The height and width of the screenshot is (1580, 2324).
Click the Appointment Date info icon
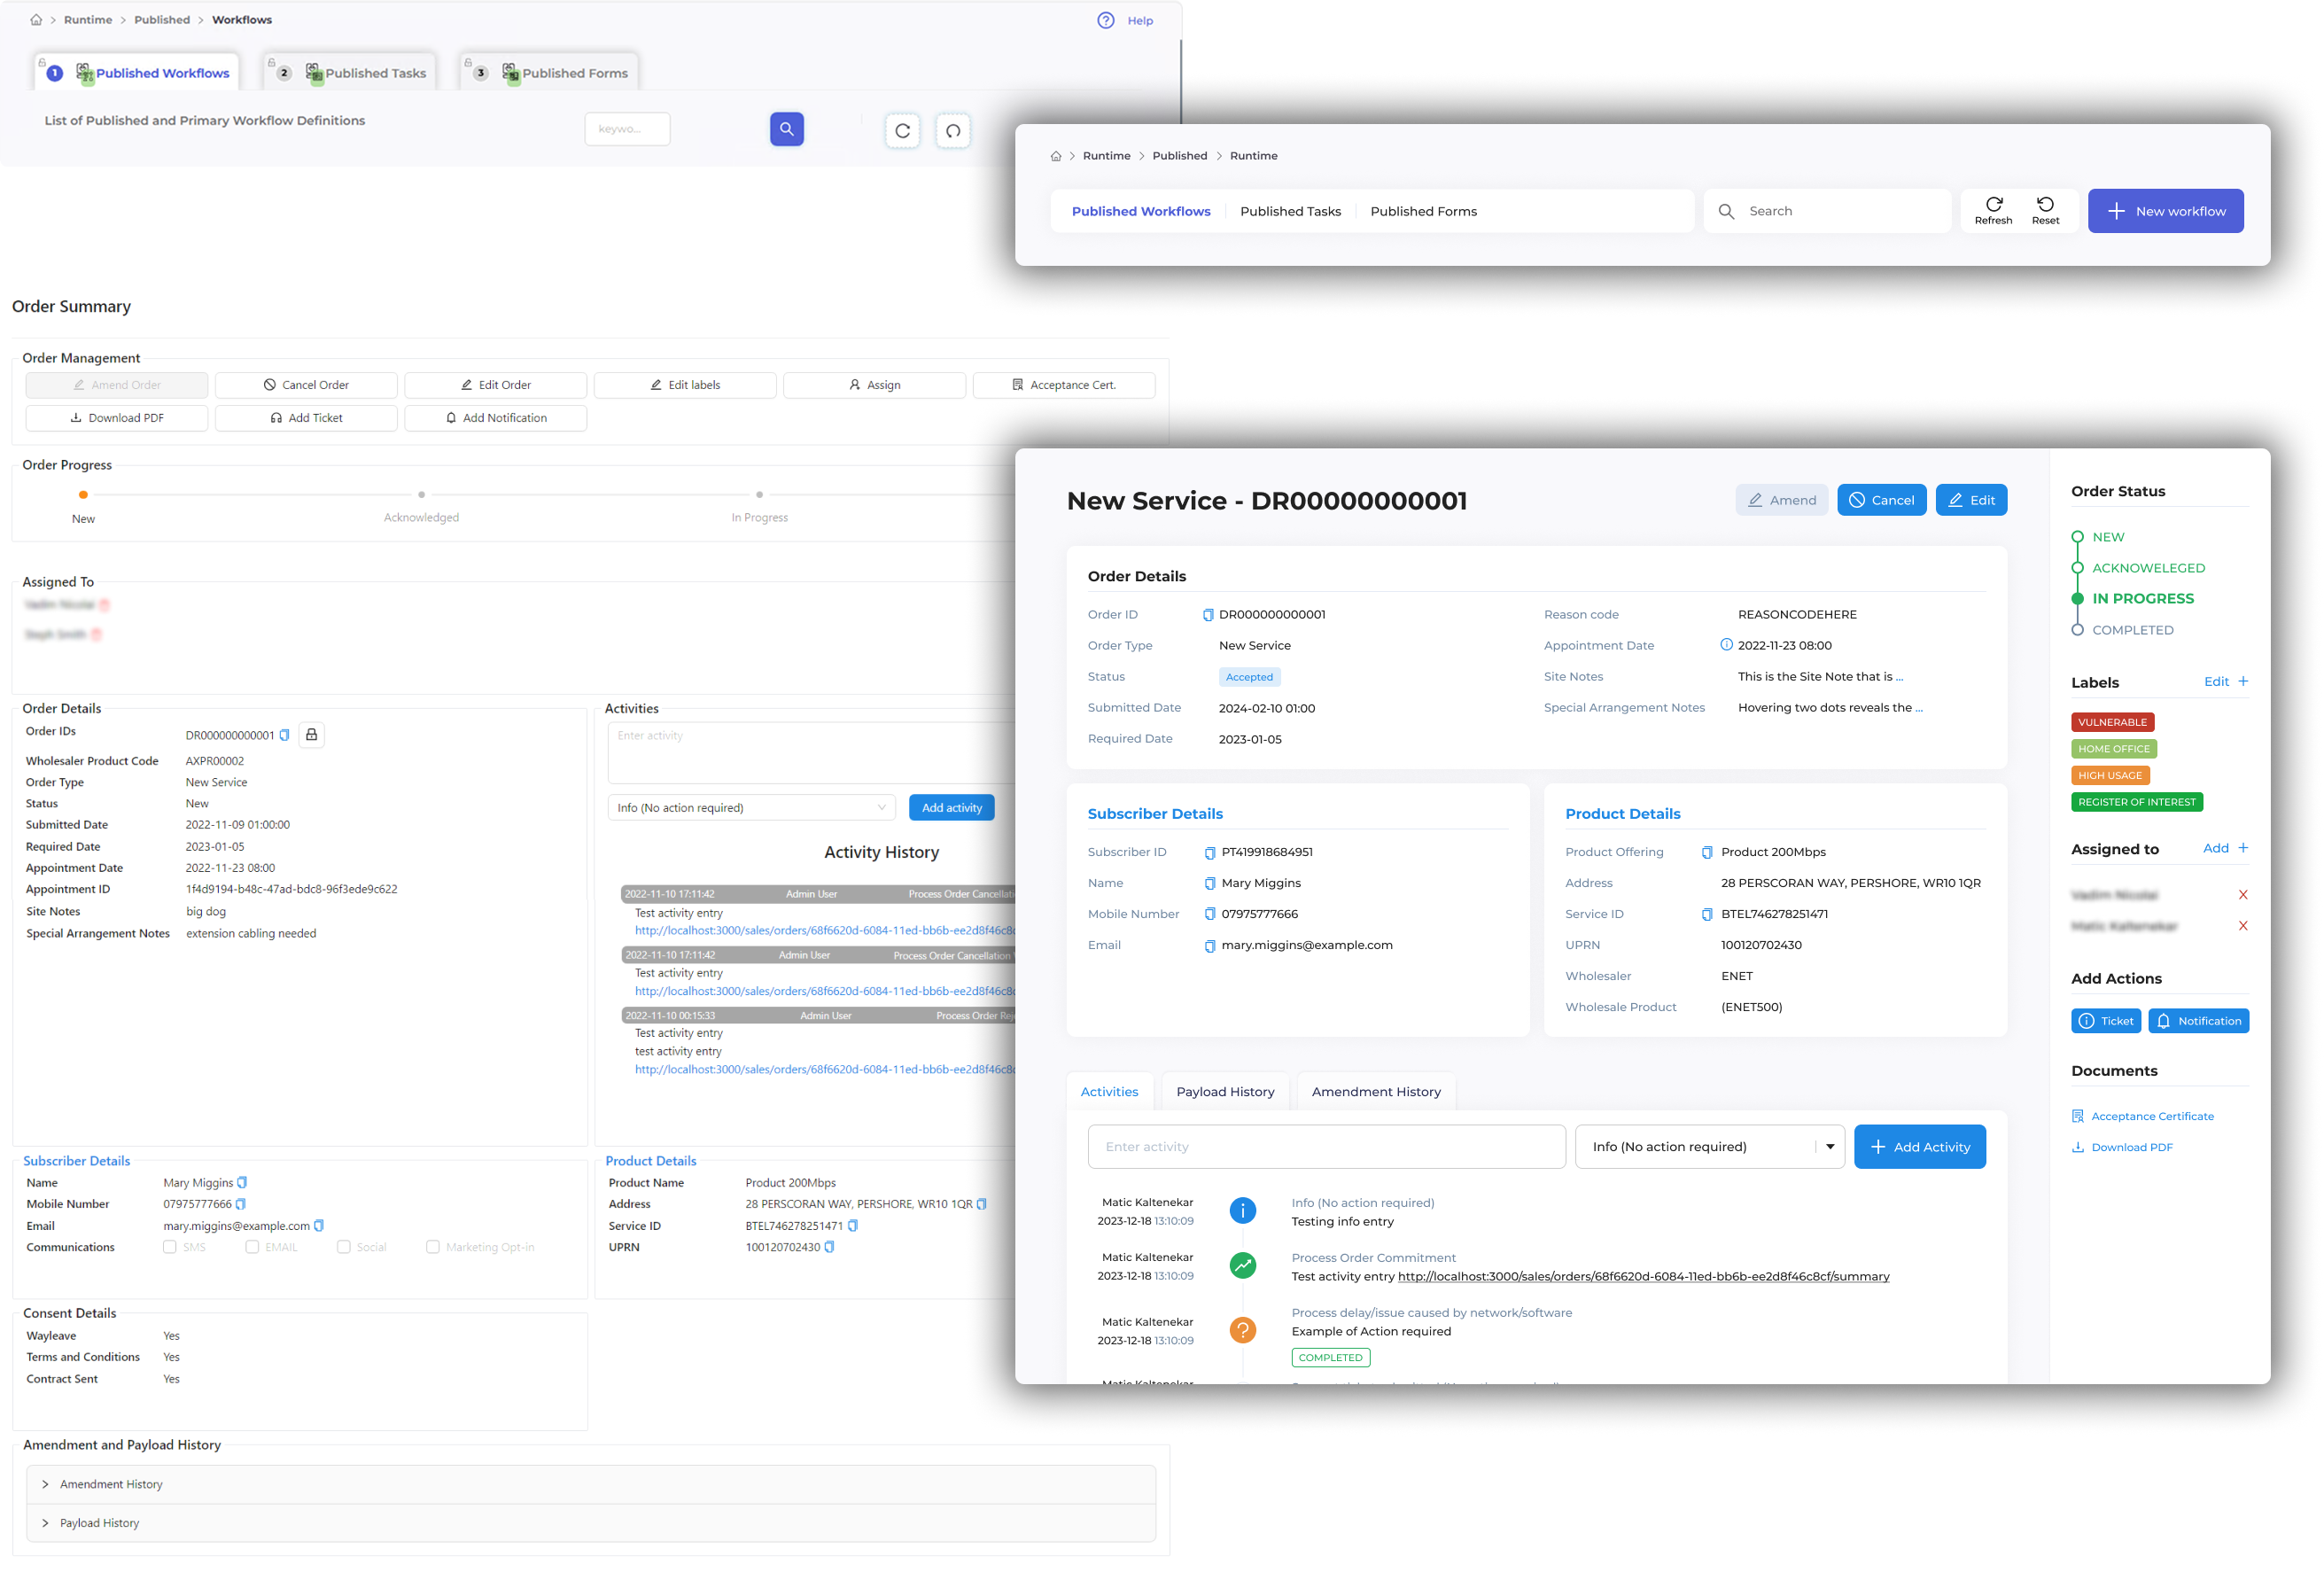tap(1726, 645)
